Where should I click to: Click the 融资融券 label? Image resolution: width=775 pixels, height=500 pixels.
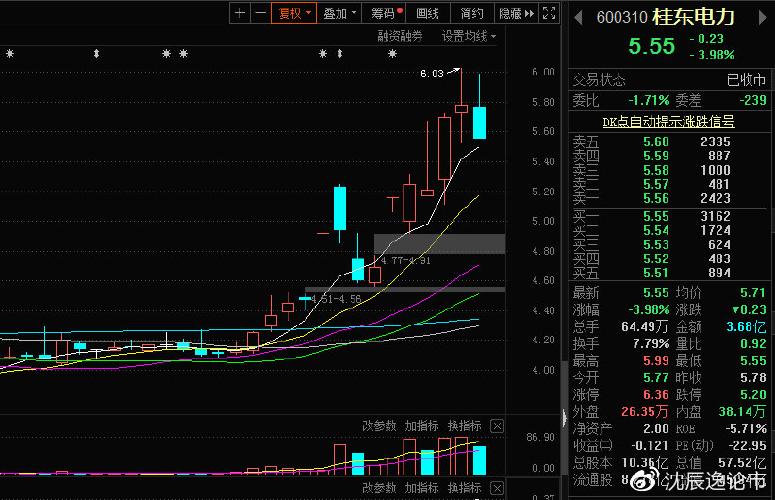tap(400, 36)
